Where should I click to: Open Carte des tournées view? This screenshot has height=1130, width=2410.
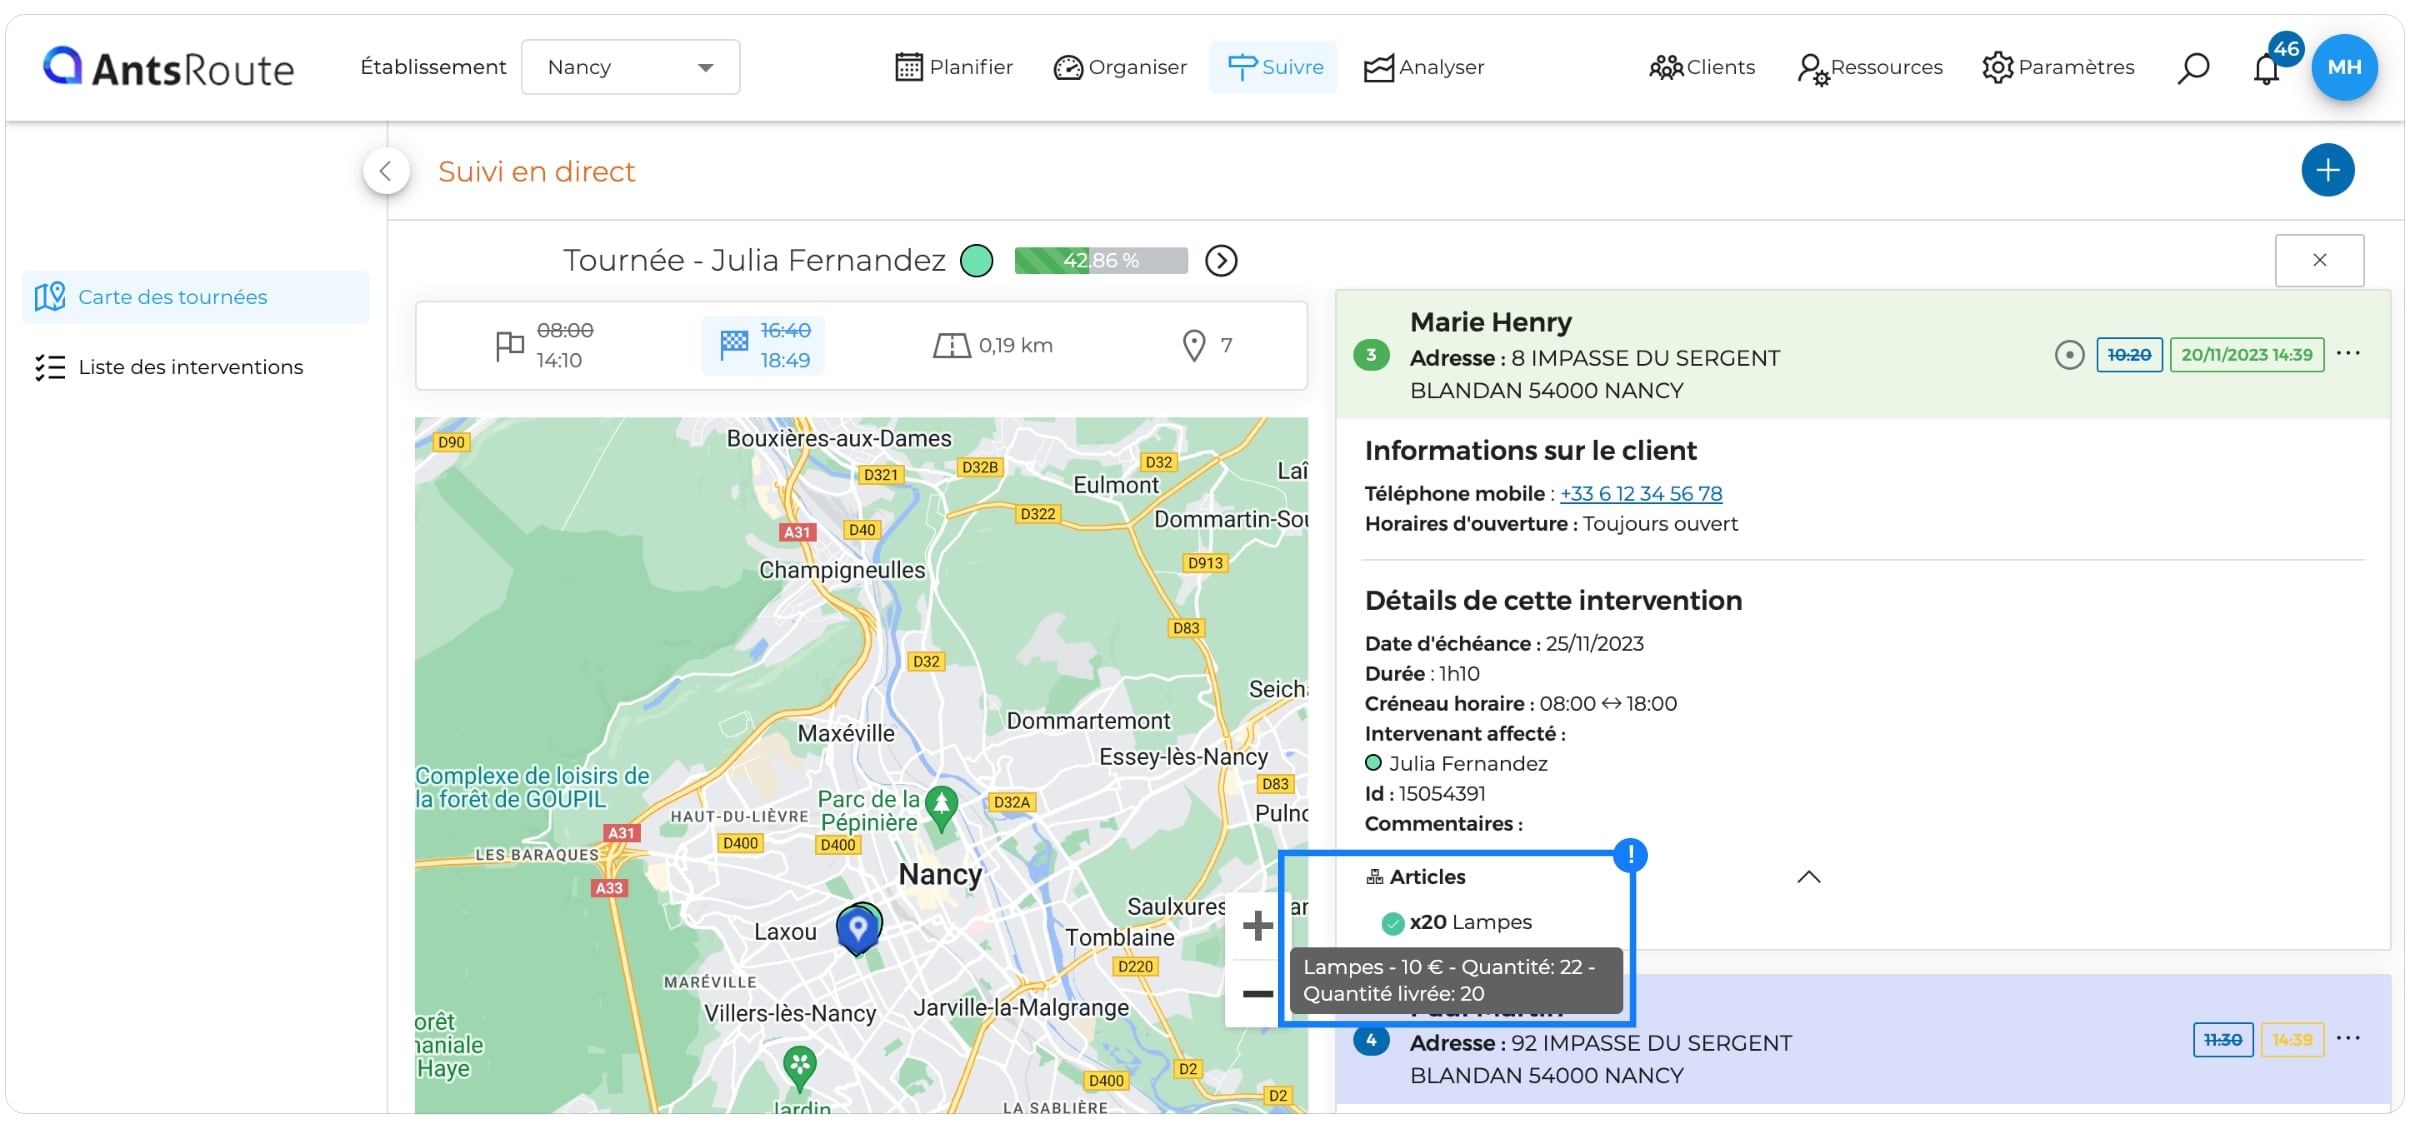[x=196, y=297]
